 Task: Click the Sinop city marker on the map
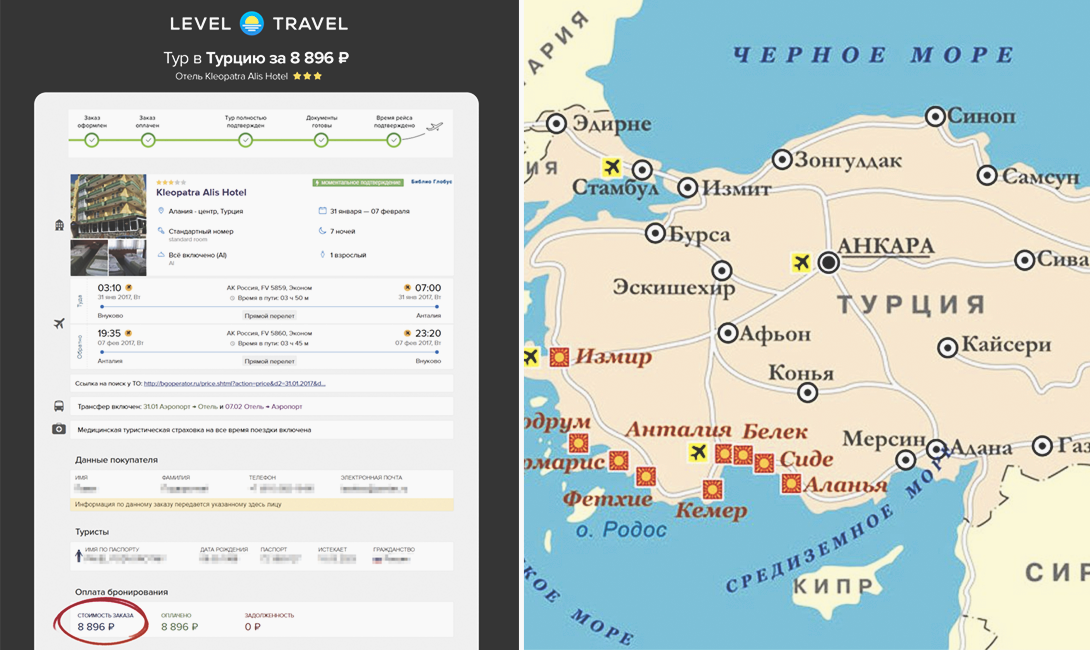pyautogui.click(x=935, y=116)
